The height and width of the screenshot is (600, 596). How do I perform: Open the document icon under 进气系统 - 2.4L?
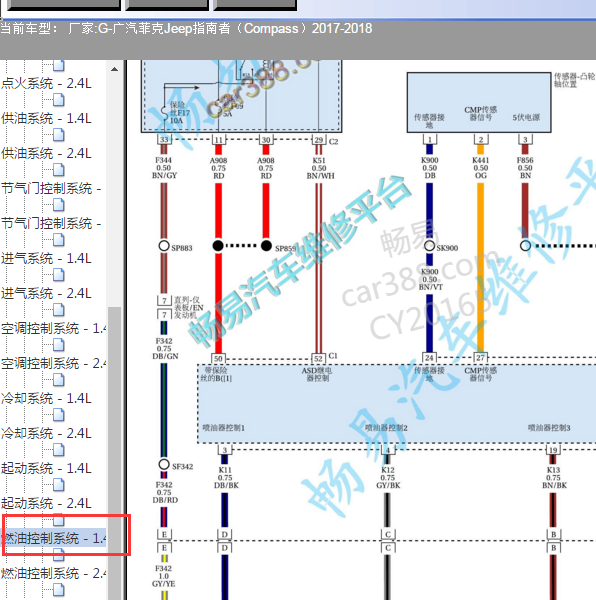pos(59,310)
